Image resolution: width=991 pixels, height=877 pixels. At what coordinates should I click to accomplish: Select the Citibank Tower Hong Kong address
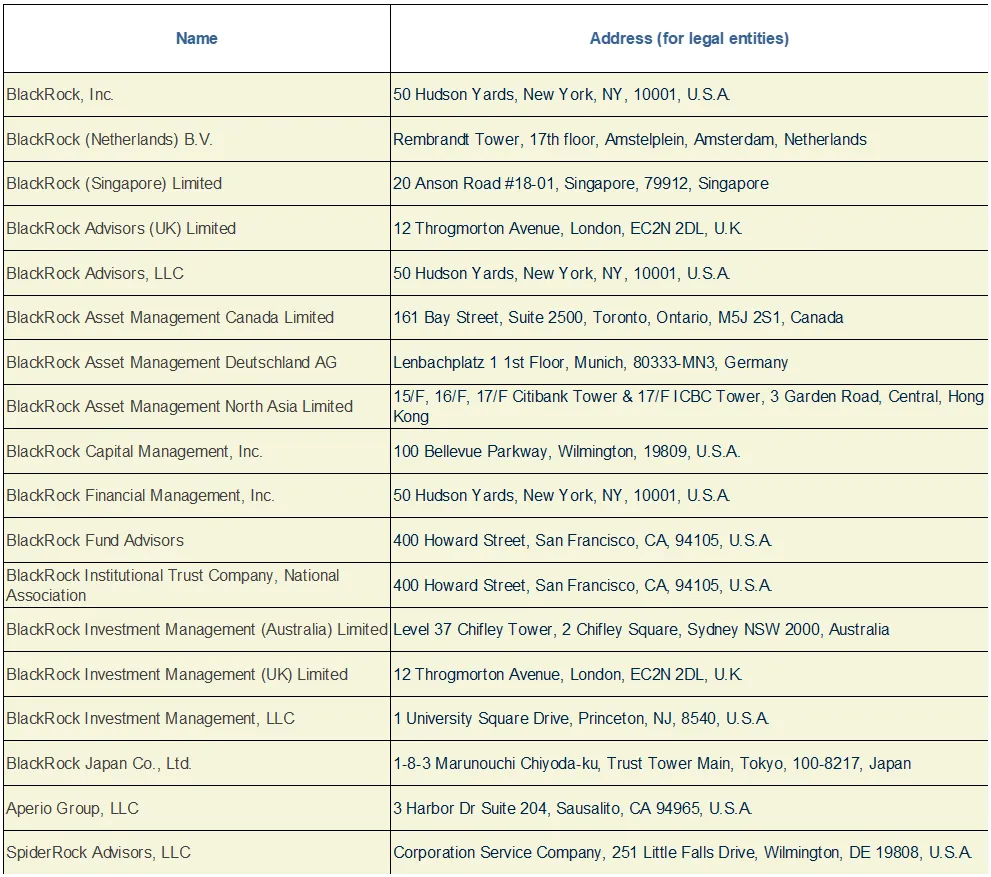689,407
